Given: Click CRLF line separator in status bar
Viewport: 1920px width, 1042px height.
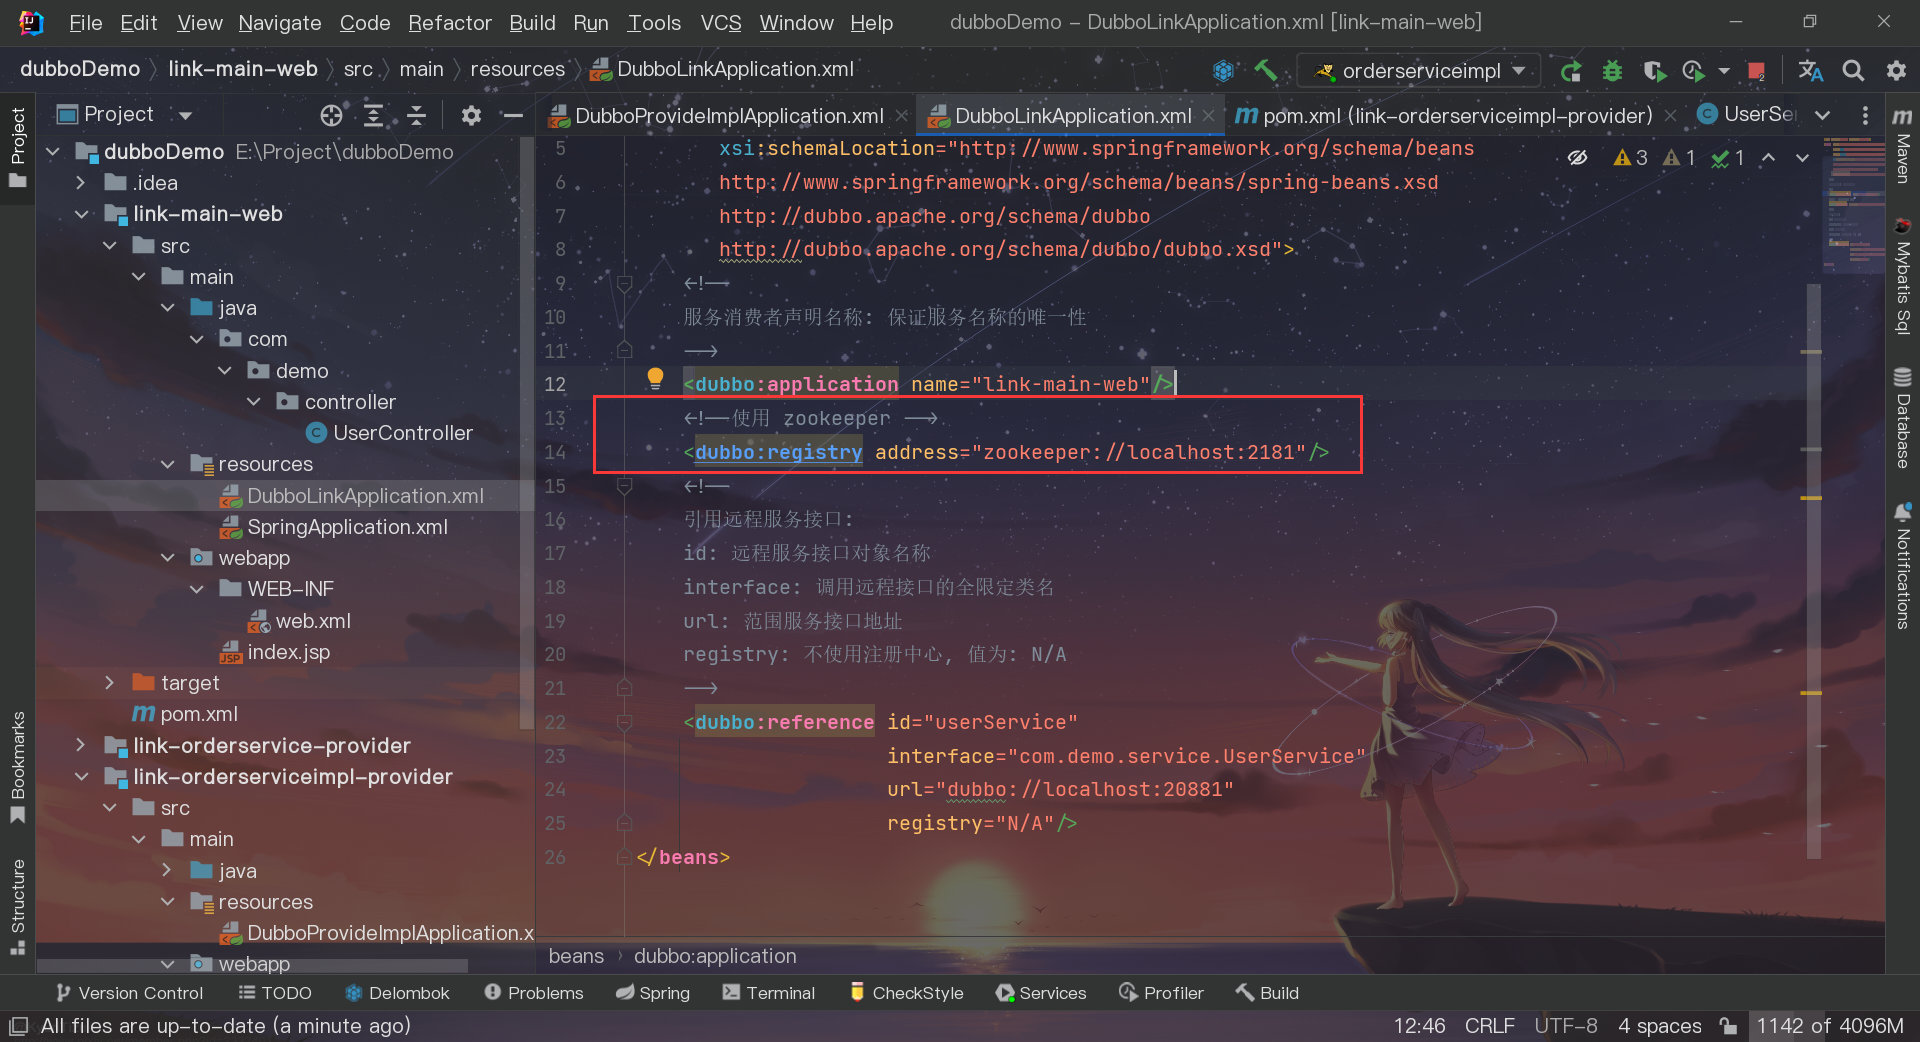Looking at the screenshot, I should pos(1489,1026).
